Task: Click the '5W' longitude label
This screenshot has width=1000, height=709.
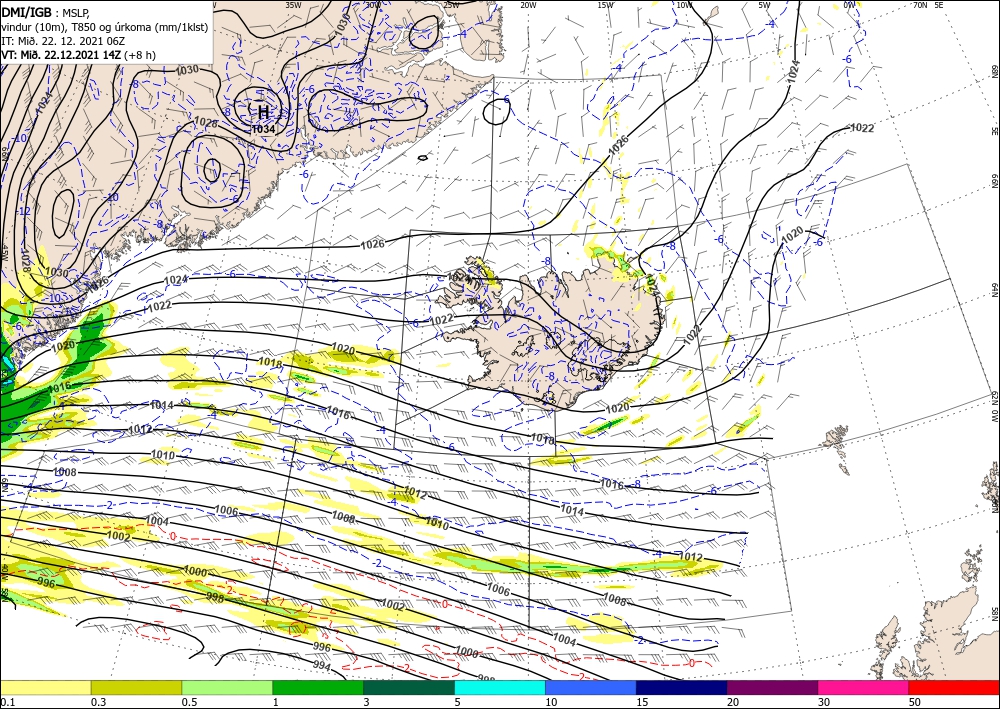Action: [x=764, y=4]
